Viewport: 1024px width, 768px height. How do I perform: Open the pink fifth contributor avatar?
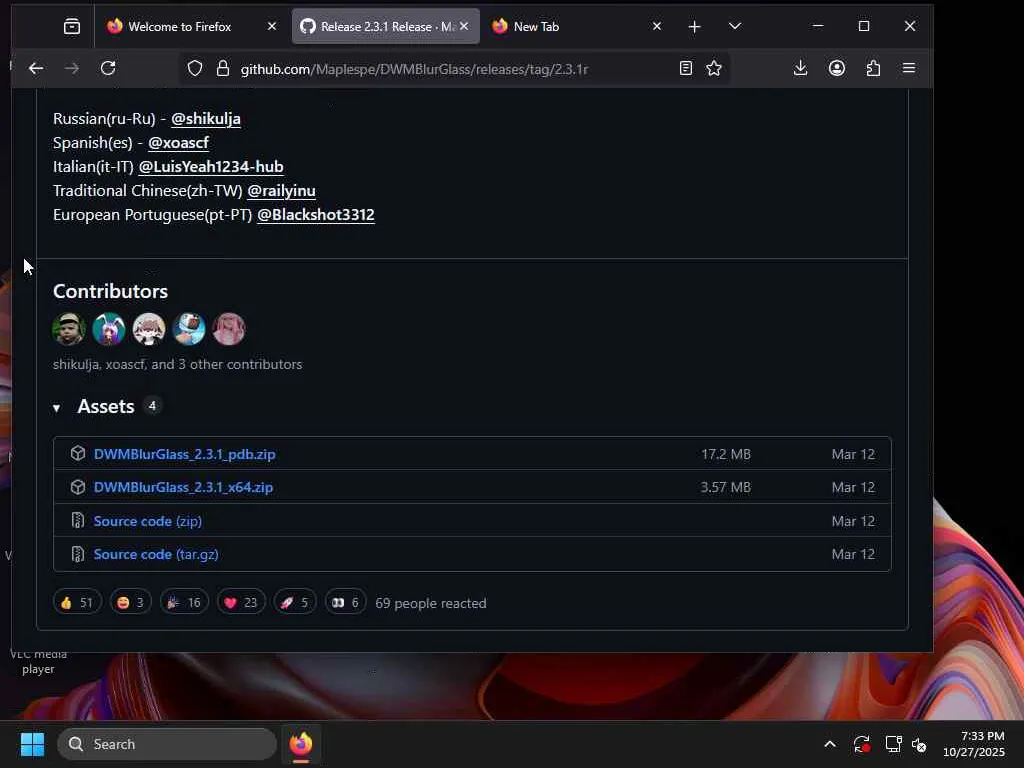229,328
